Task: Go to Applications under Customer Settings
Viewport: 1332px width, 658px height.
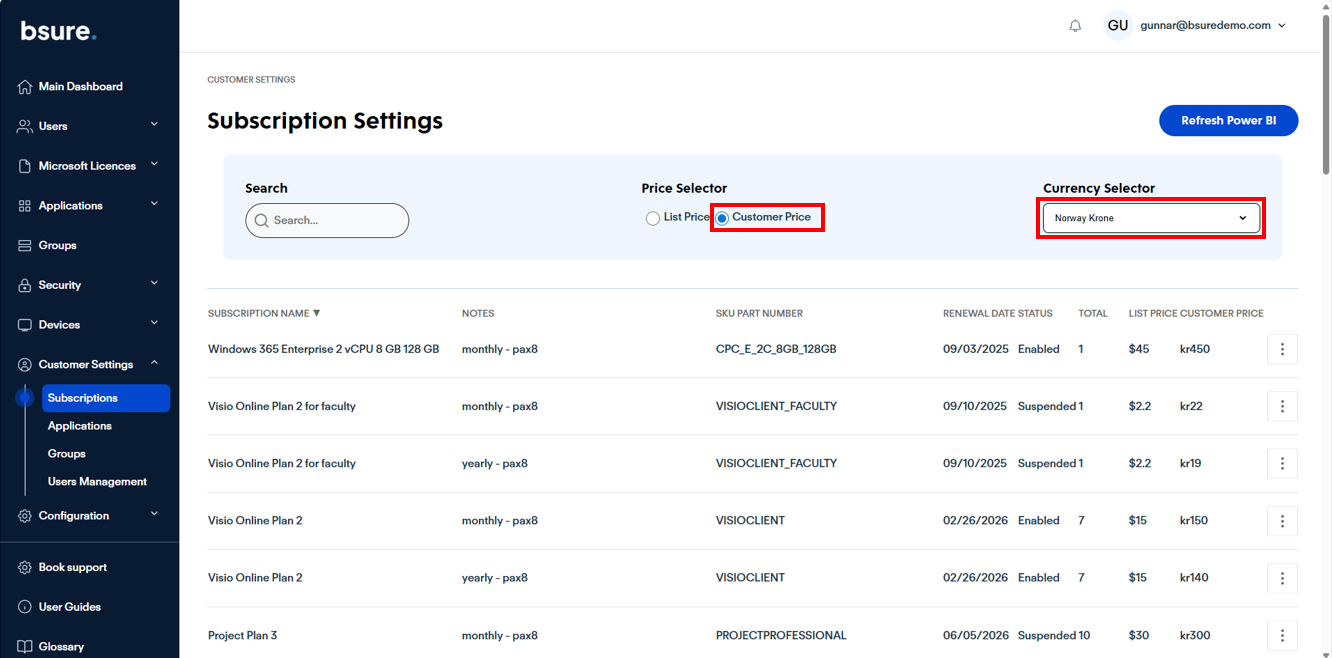Action: (x=80, y=426)
